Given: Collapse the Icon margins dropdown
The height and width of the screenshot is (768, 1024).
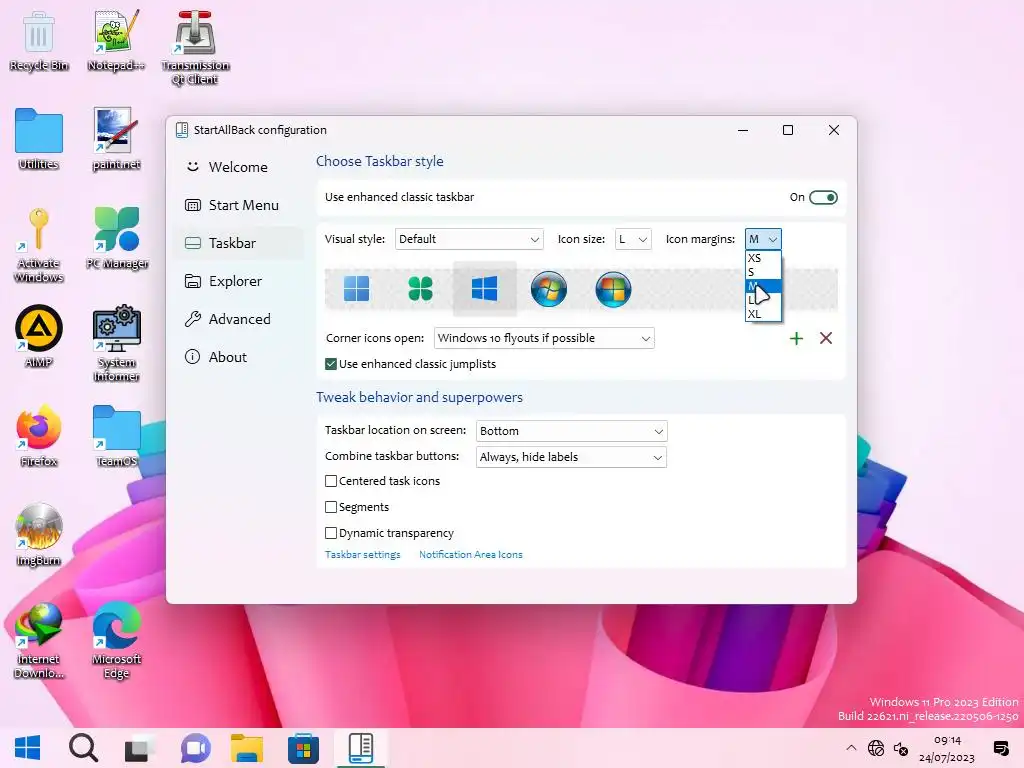Looking at the screenshot, I should click(763, 239).
